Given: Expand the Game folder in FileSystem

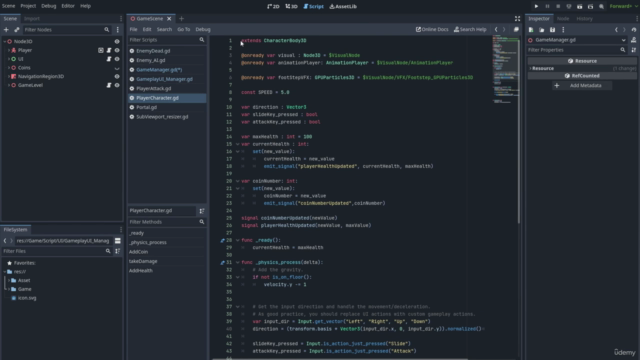Looking at the screenshot, I should coord(9,289).
